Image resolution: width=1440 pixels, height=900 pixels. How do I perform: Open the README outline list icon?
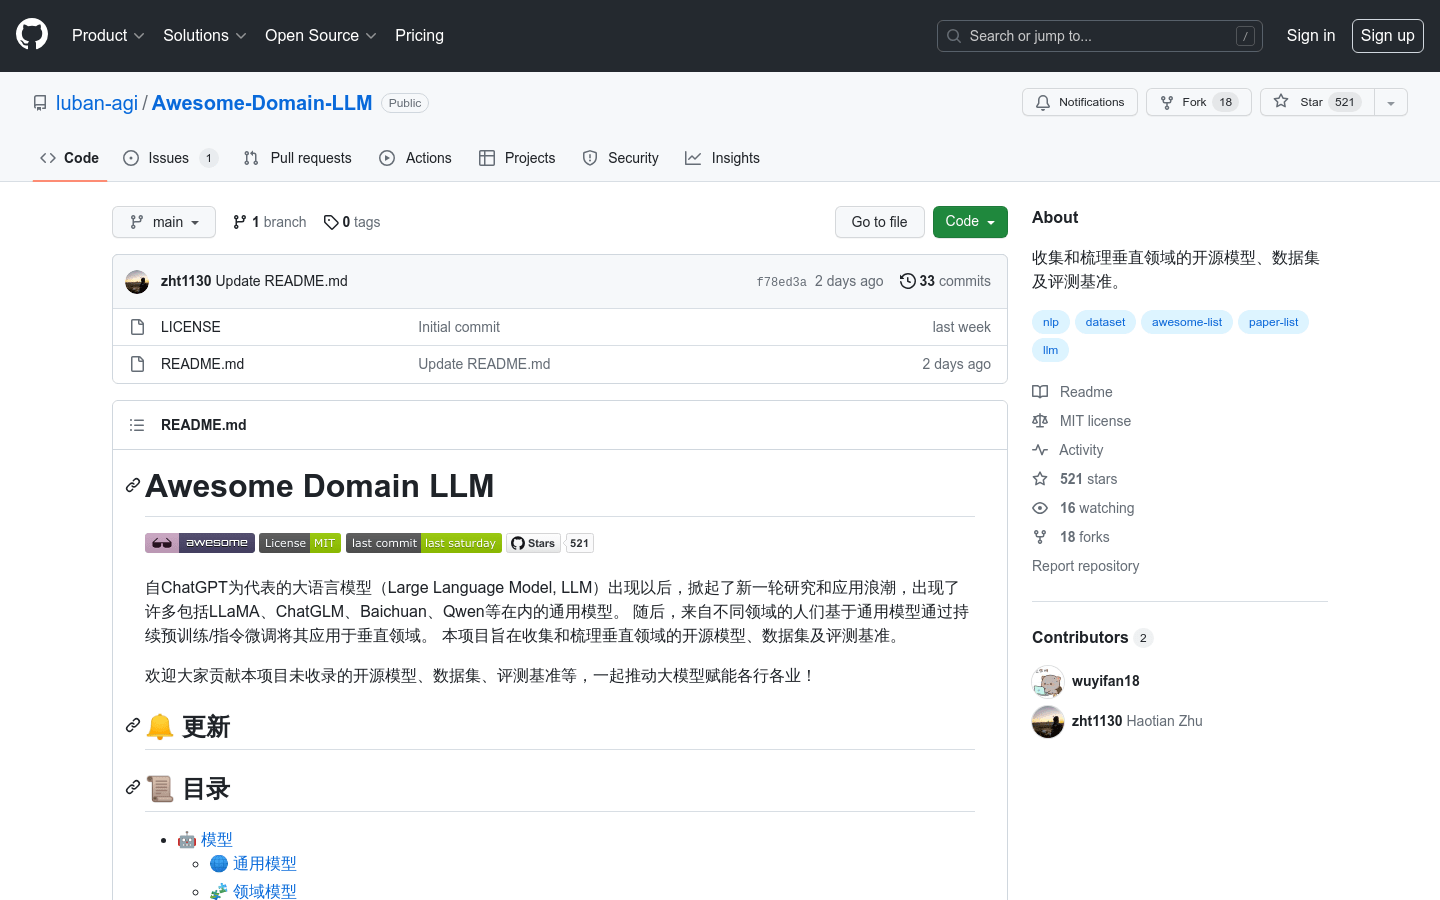tap(137, 425)
